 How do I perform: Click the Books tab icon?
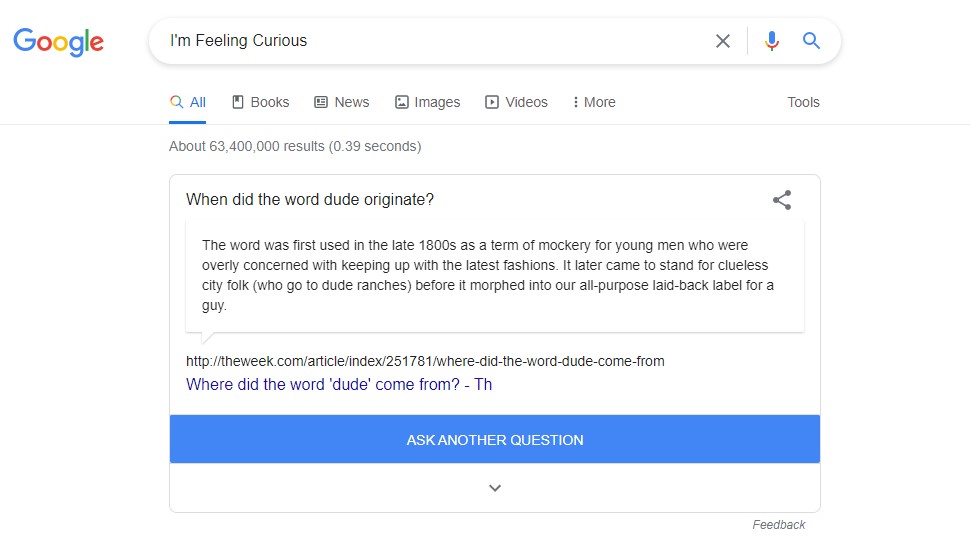[238, 102]
